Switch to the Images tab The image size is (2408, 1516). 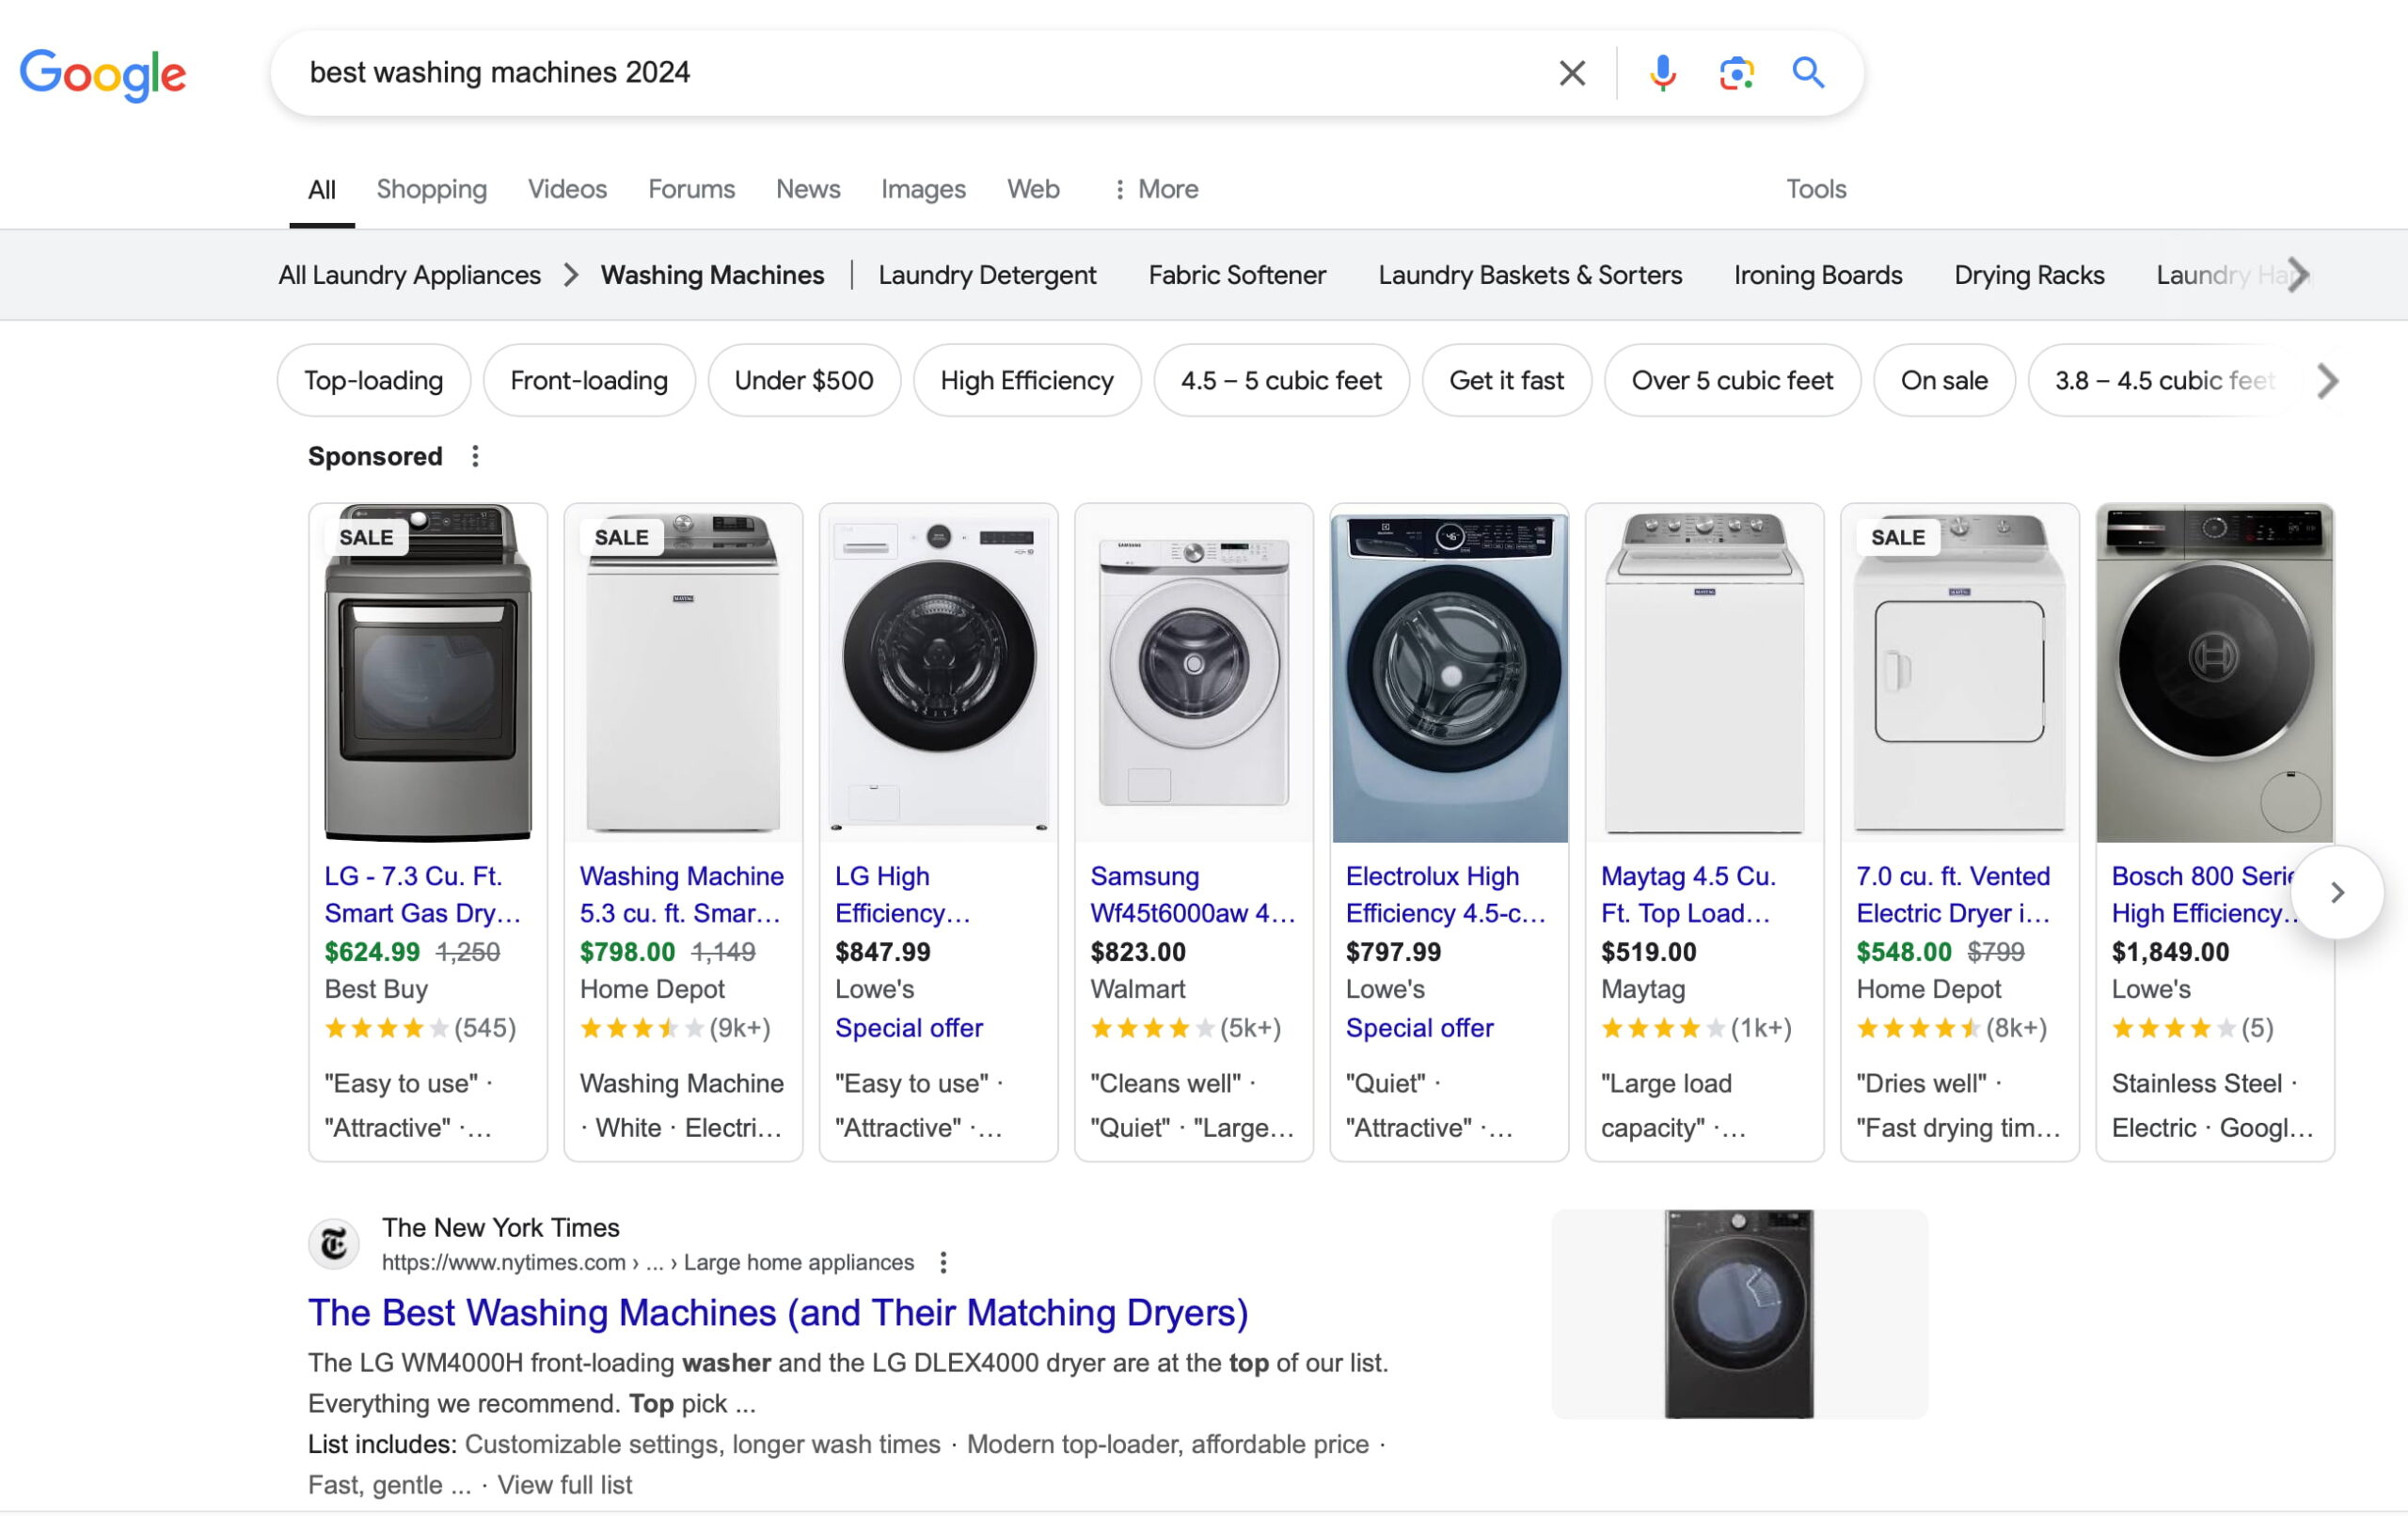tap(923, 189)
